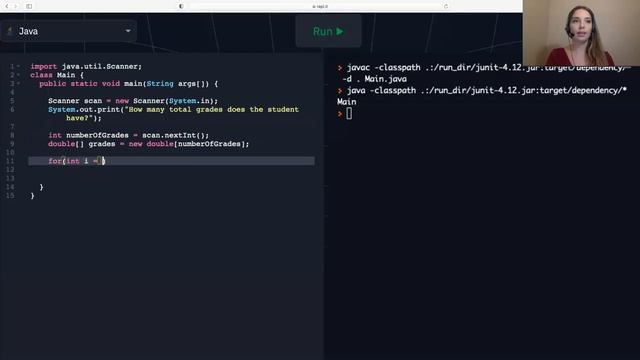
Task: Go back with the browser back arrow
Action: tap(7, 6)
